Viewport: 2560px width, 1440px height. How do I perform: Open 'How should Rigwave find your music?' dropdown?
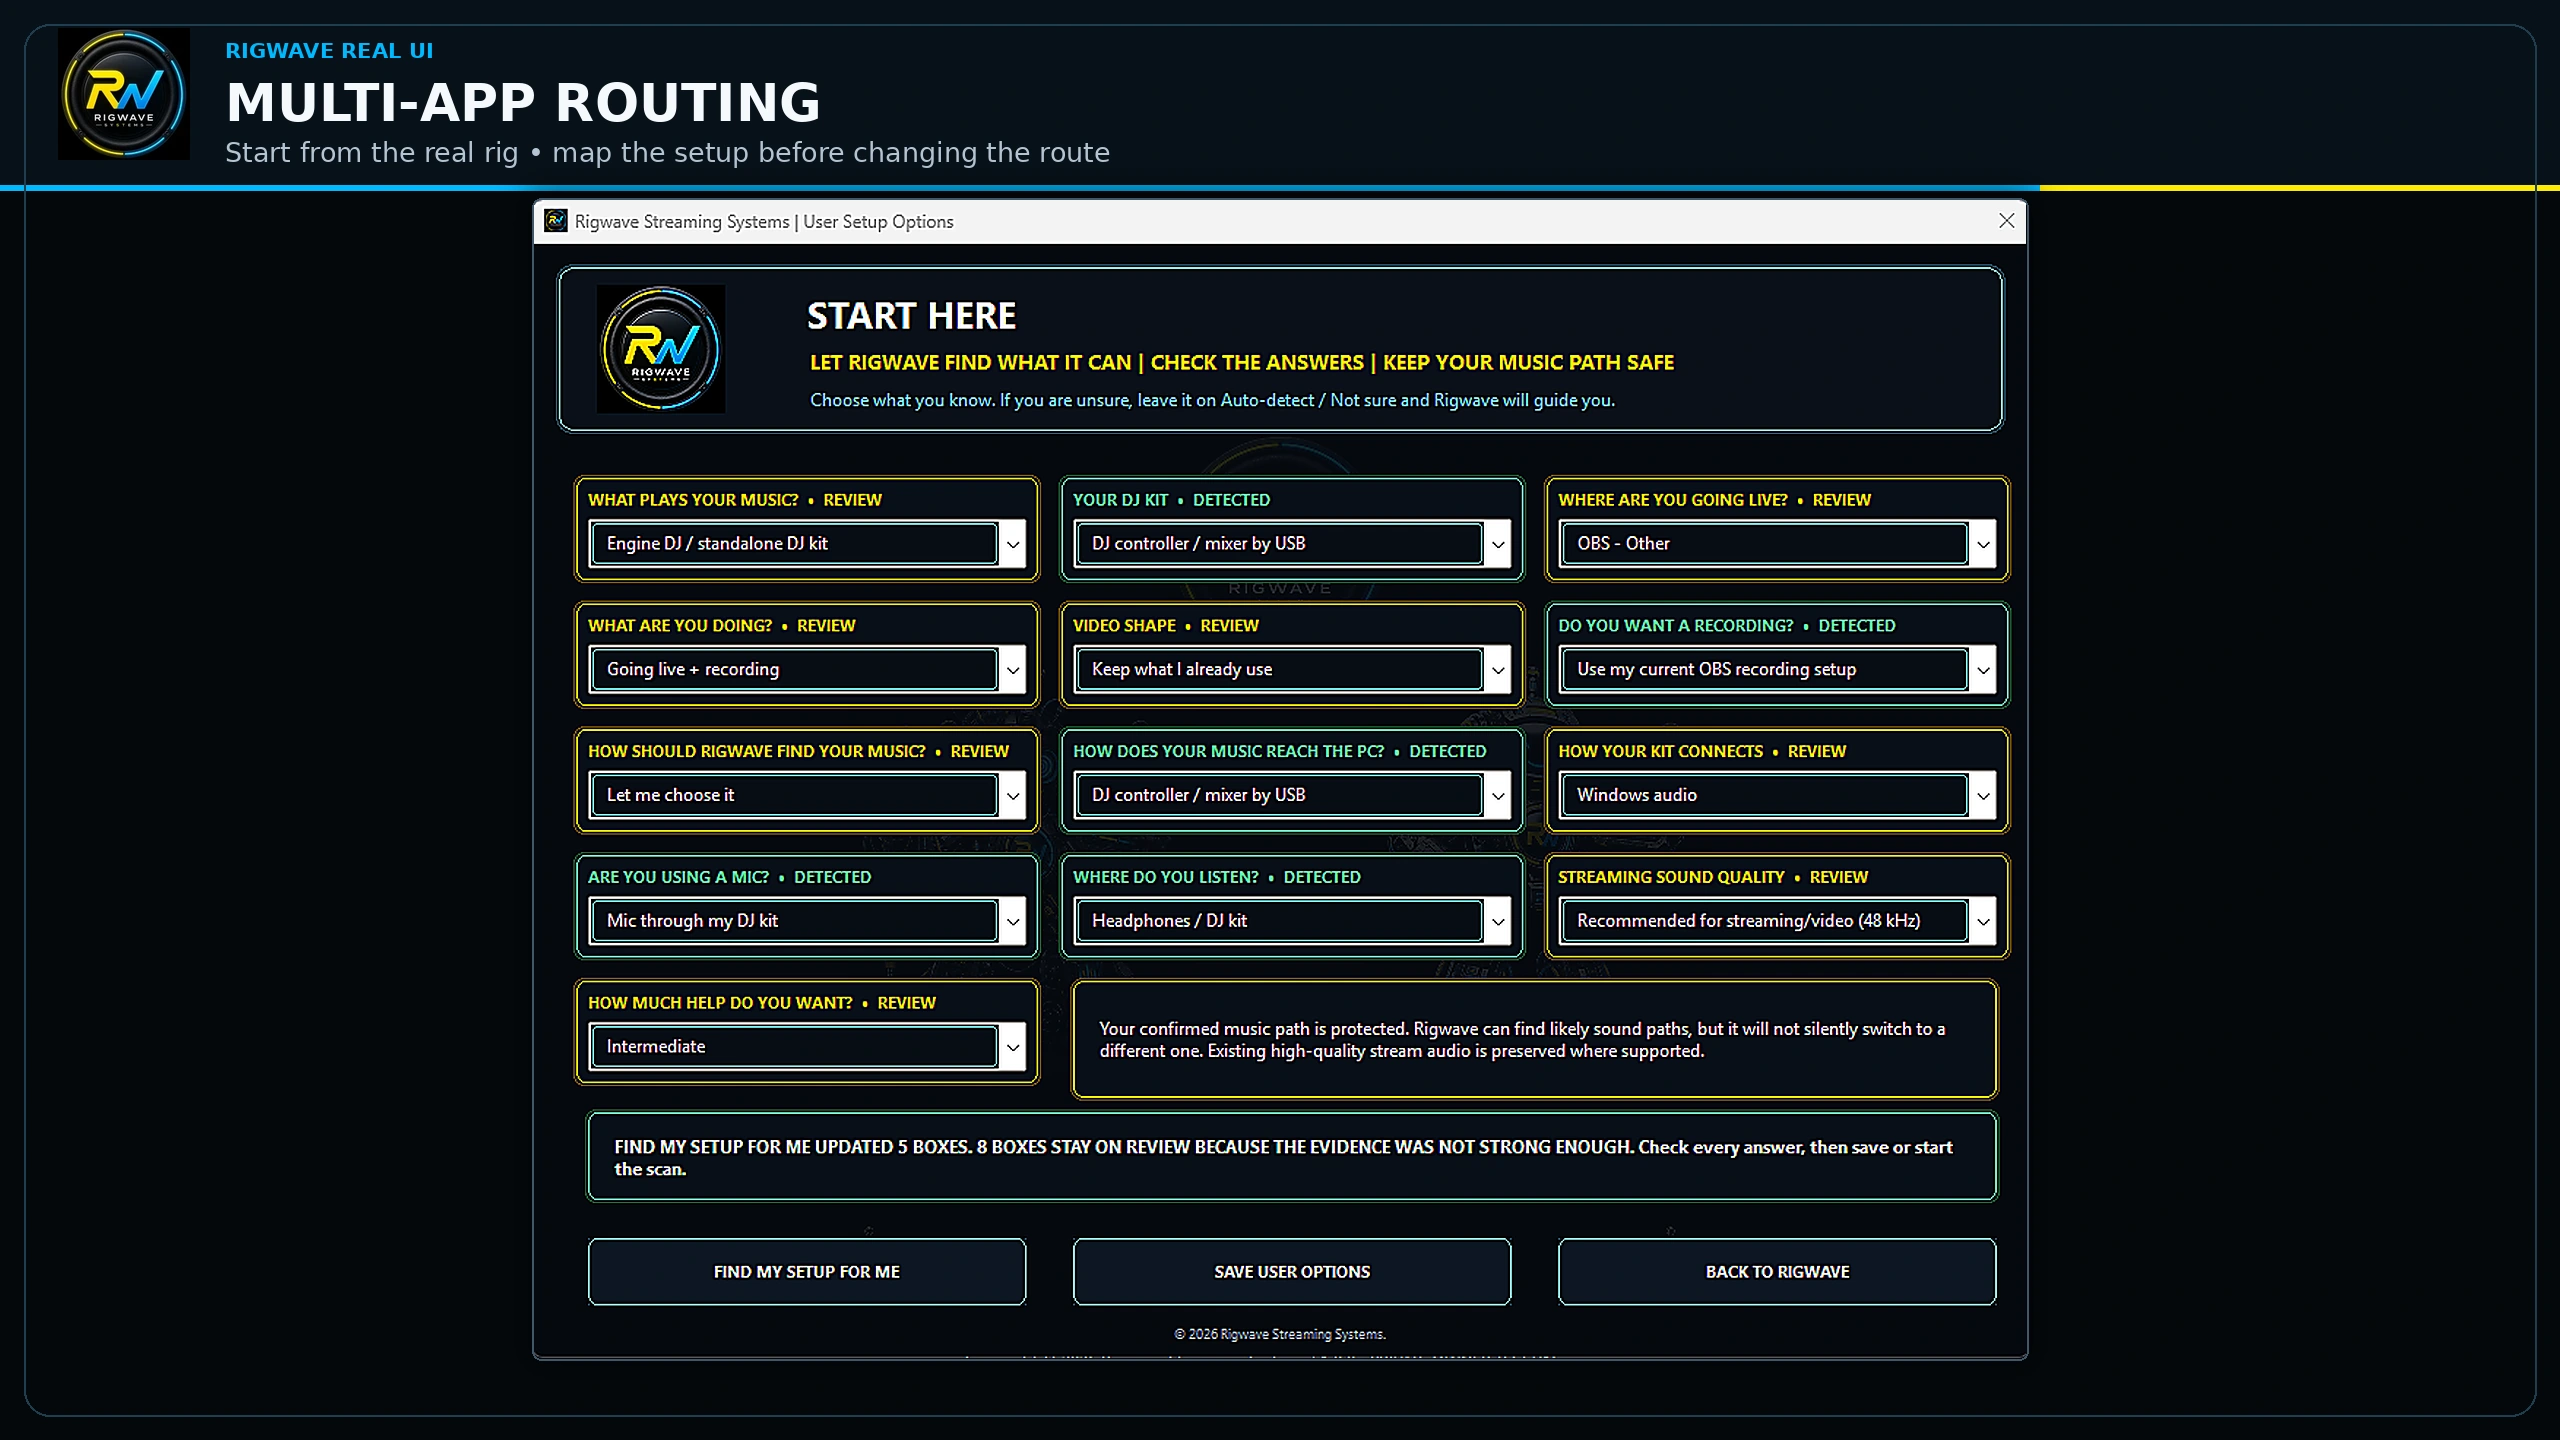tap(807, 795)
